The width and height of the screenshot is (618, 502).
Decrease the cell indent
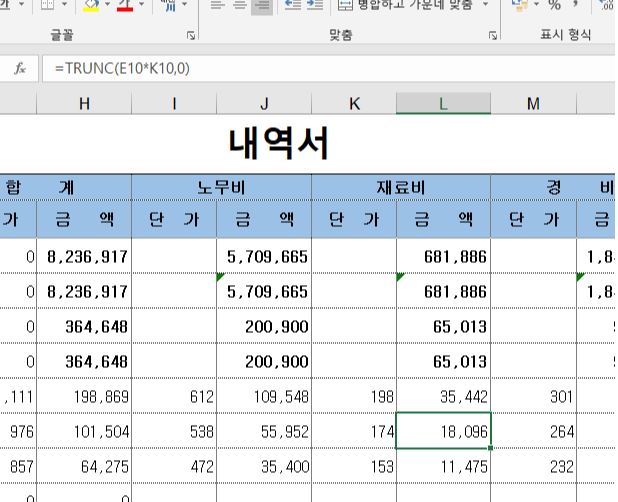coord(292,5)
